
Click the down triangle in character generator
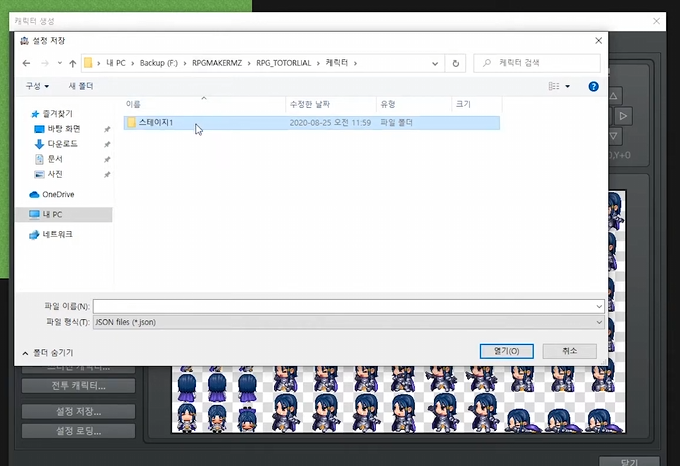(x=614, y=136)
